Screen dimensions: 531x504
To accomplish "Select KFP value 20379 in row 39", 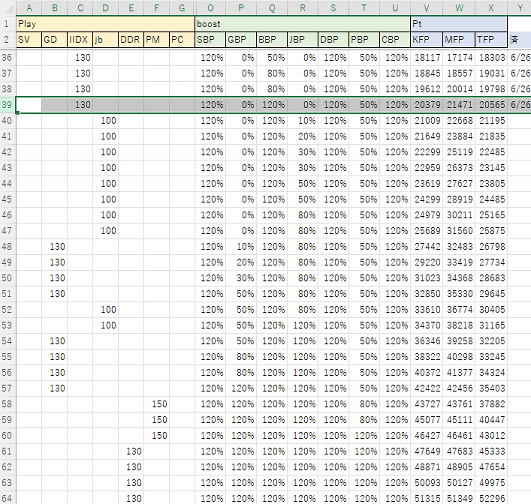I will pos(426,105).
